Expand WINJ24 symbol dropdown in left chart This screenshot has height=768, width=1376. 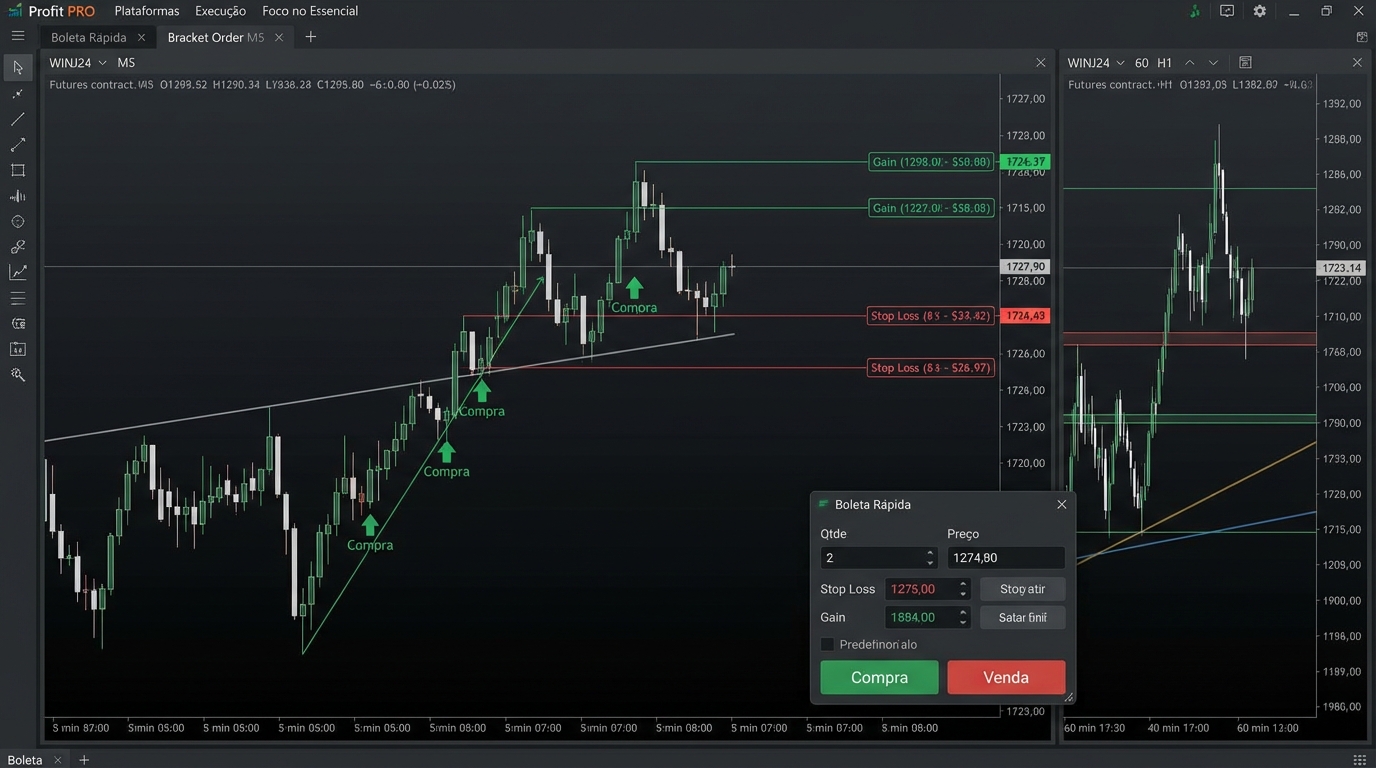coord(102,63)
